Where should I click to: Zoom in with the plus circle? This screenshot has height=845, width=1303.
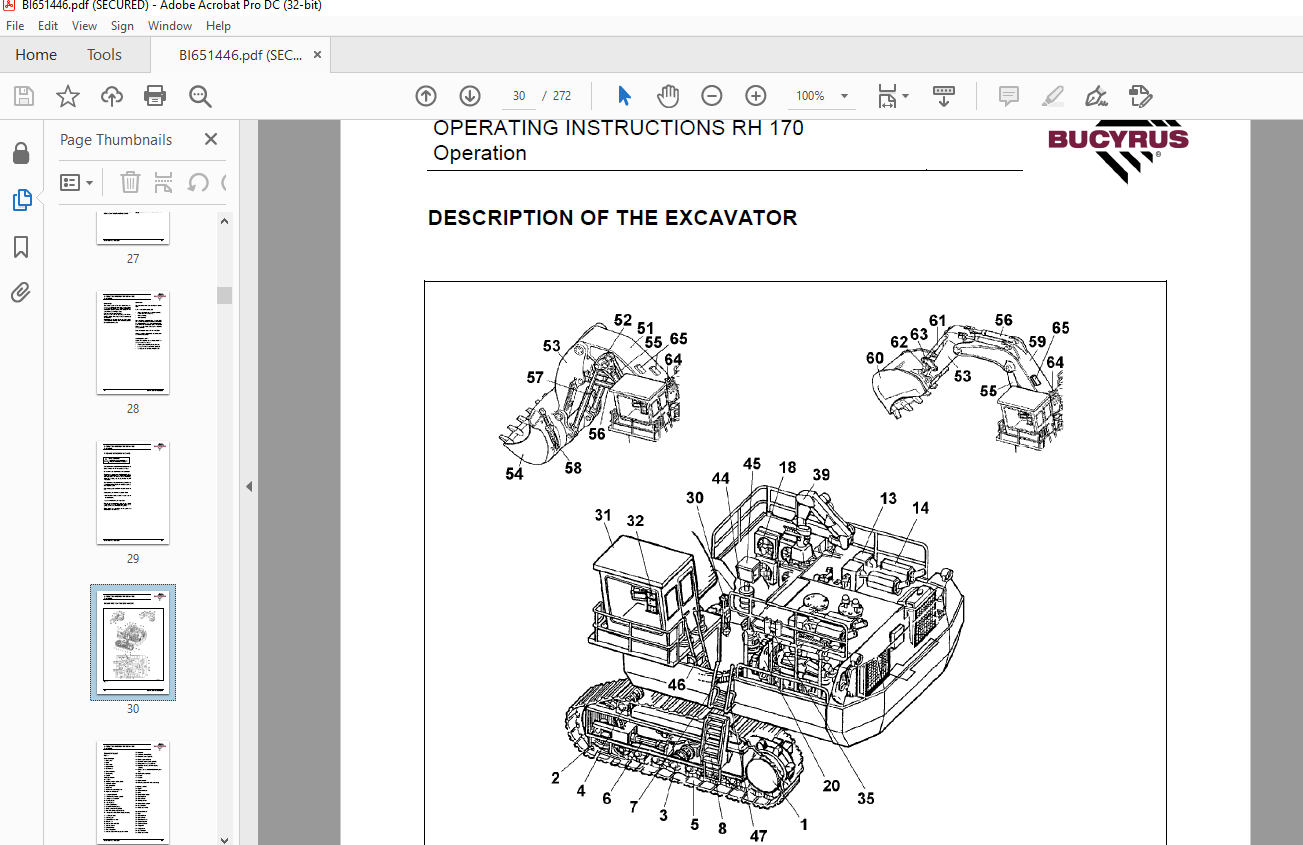pos(756,96)
